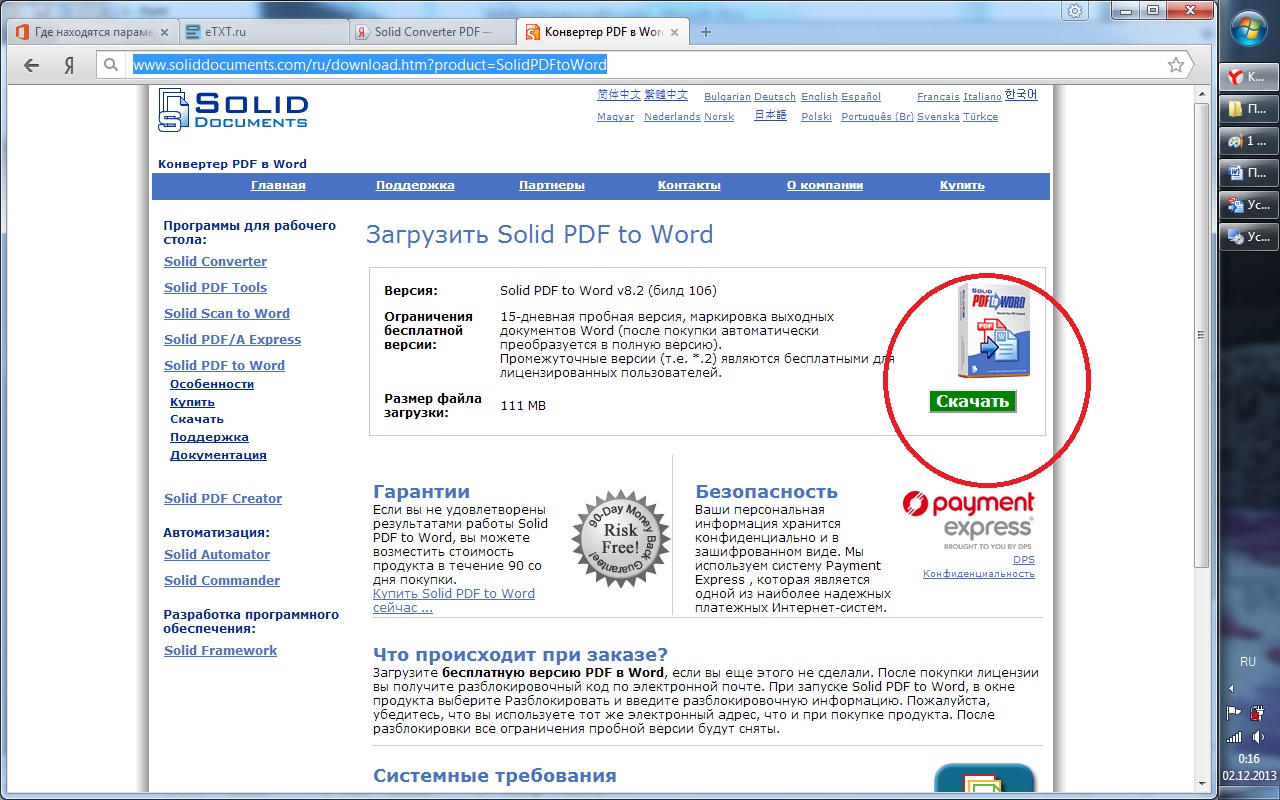The width and height of the screenshot is (1280, 800).
Task: Open the folder taskbar item
Action: (x=1248, y=109)
